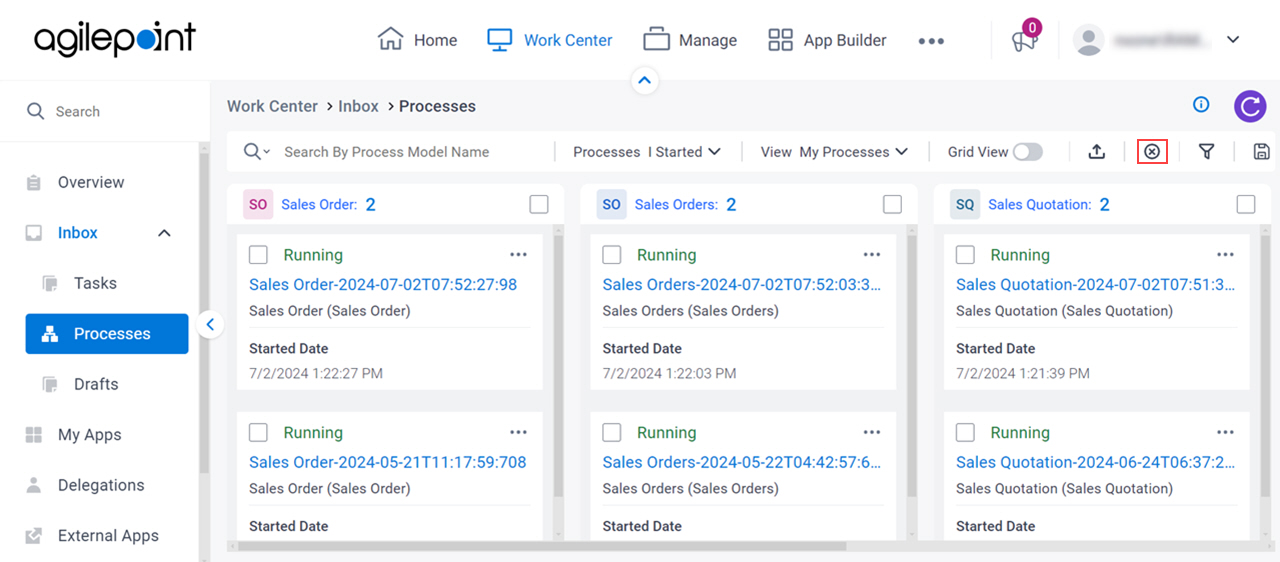1280x562 pixels.
Task: Select checkbox on Sales Quotation-2024-07-02 card
Action: [965, 255]
